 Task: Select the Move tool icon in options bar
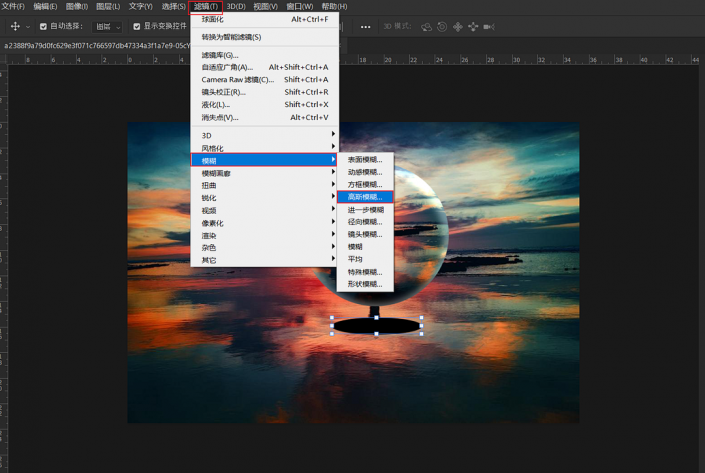click(x=15, y=26)
